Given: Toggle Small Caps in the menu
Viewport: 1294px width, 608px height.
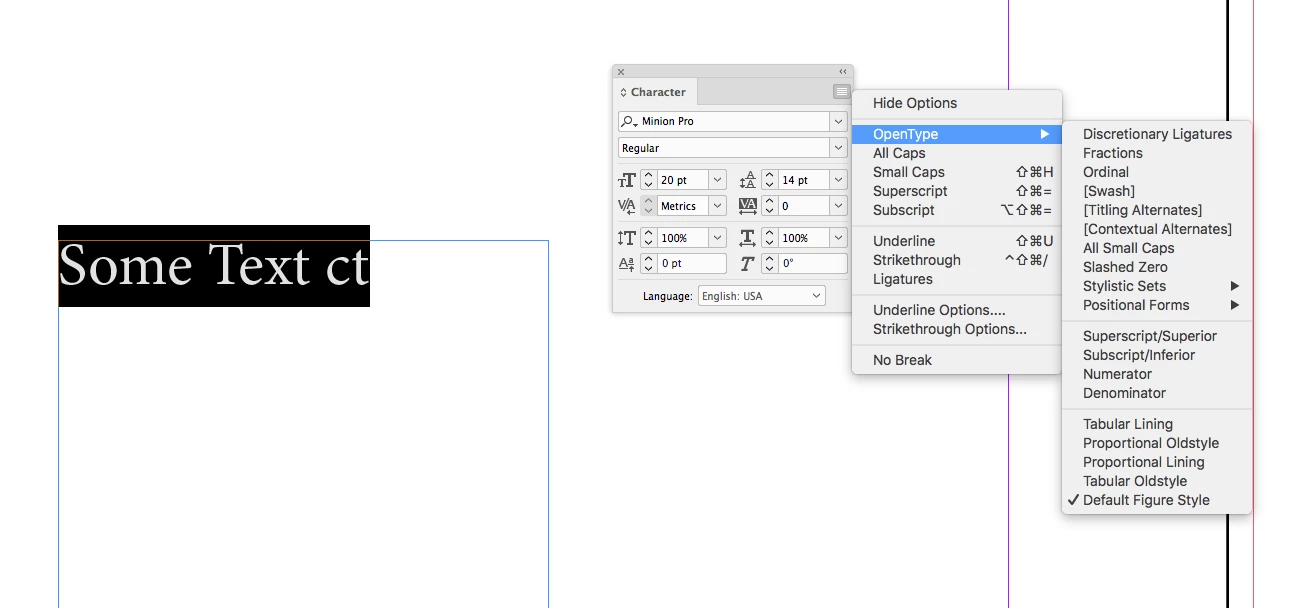Looking at the screenshot, I should pos(956,172).
